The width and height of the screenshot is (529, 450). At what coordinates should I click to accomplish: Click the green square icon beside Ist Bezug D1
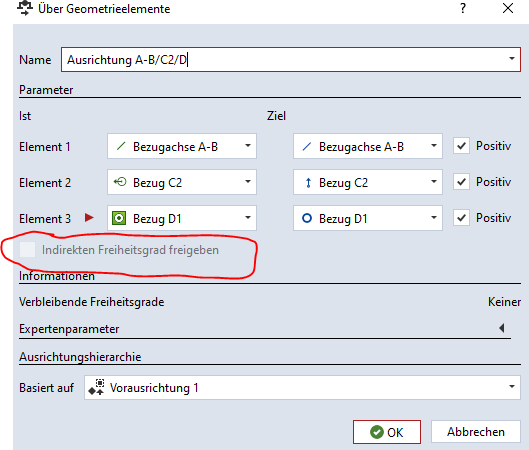click(x=119, y=218)
